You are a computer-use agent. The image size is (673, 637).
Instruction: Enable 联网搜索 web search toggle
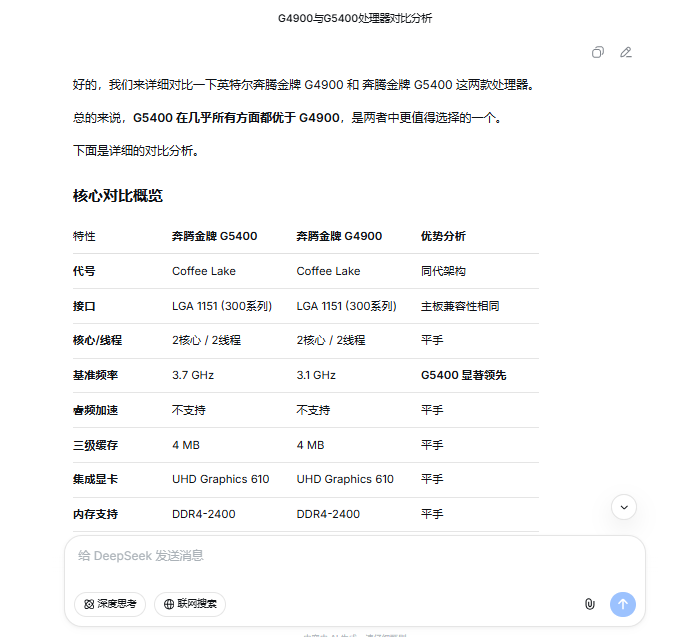coord(190,604)
